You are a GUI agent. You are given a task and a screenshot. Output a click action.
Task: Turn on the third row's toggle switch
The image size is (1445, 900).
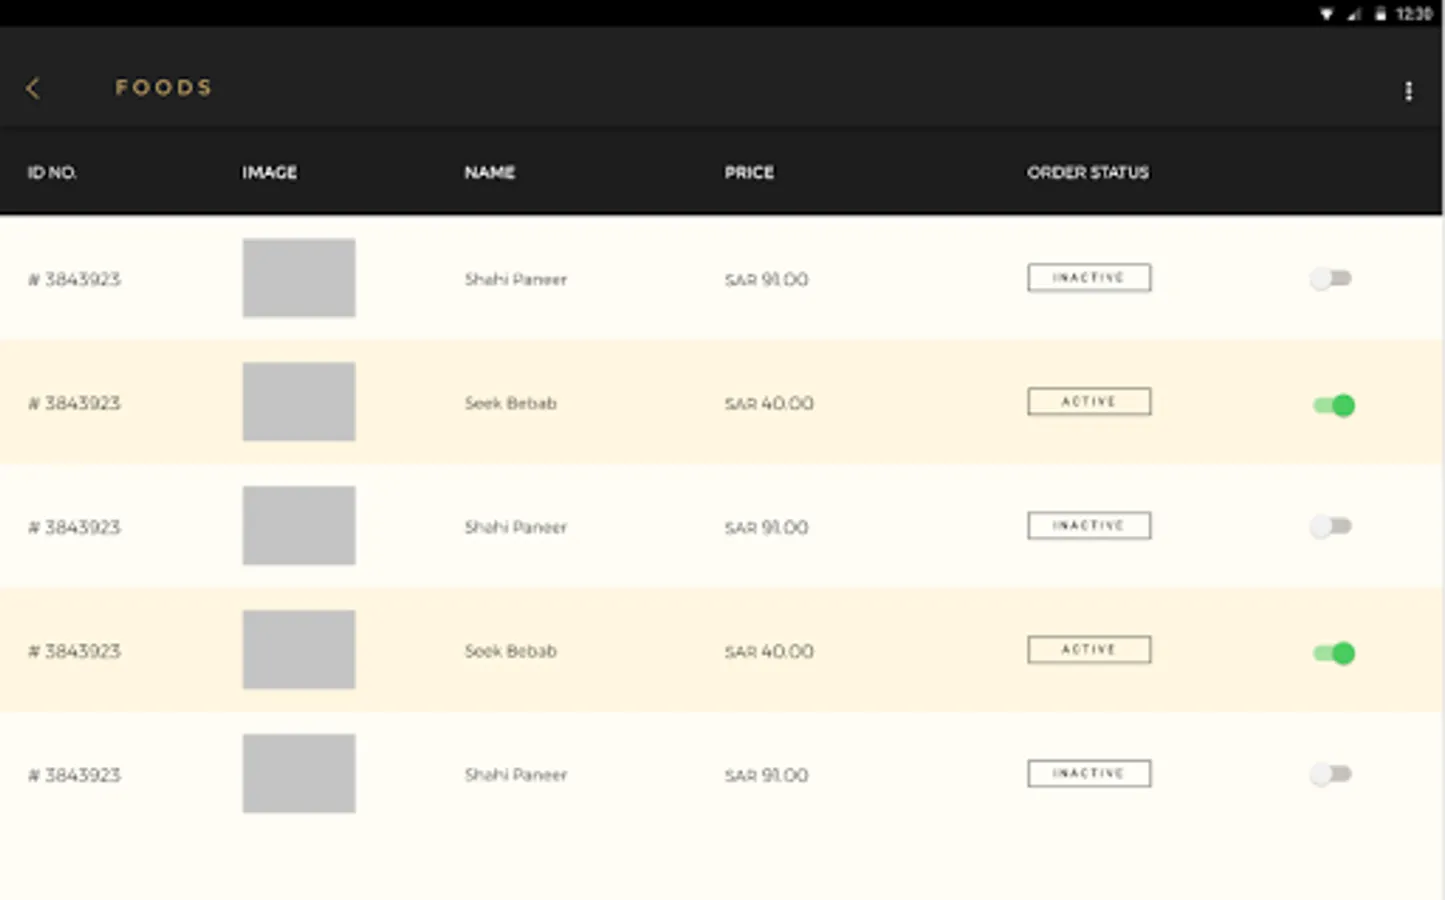(1331, 526)
